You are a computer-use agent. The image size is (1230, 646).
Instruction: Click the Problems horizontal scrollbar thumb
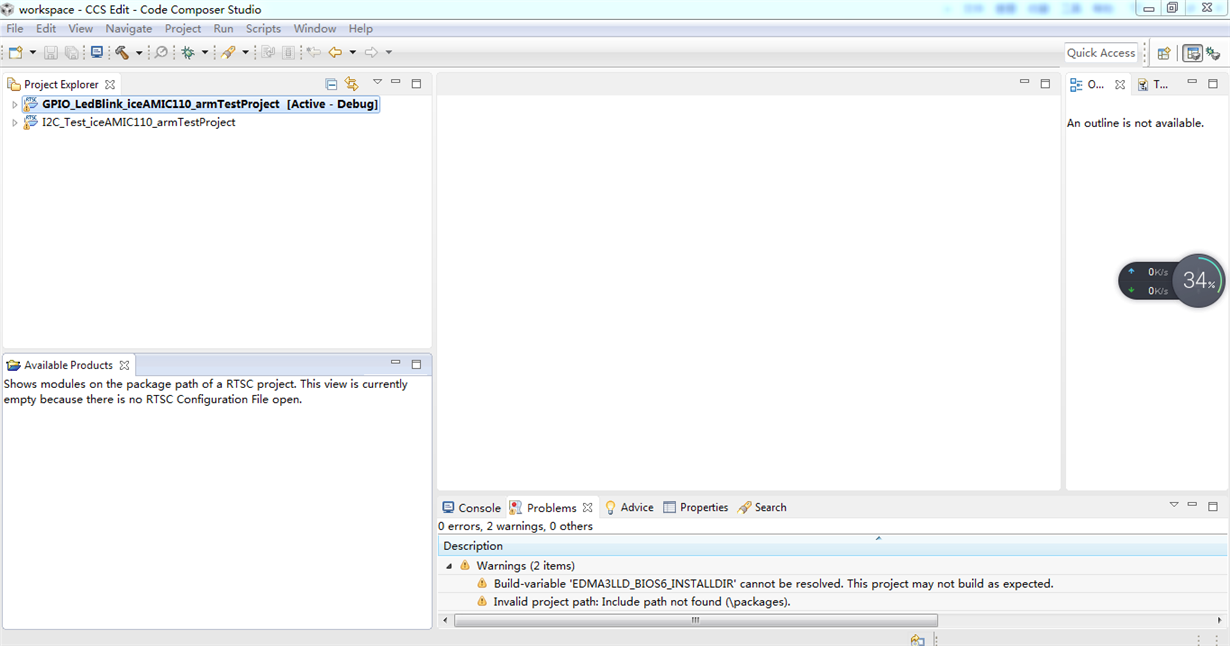[x=696, y=621]
